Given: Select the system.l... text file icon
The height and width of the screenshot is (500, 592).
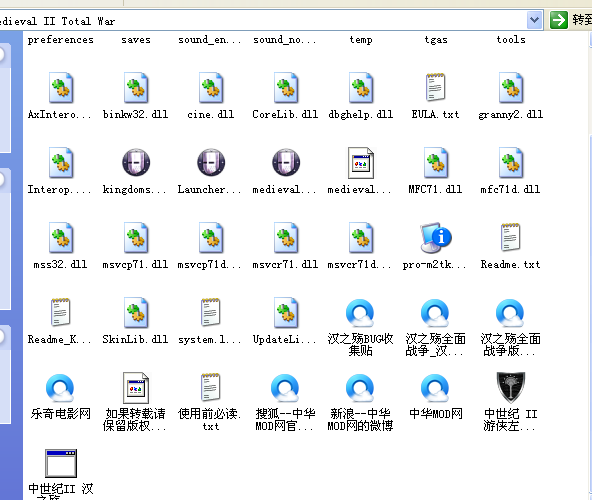Looking at the screenshot, I should tap(211, 312).
